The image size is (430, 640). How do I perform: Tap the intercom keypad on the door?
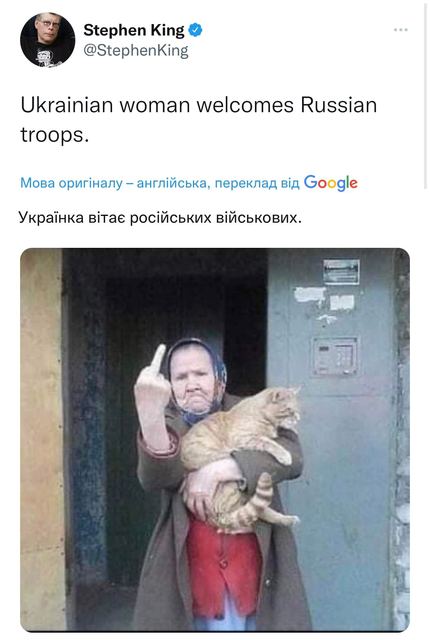pos(335,356)
